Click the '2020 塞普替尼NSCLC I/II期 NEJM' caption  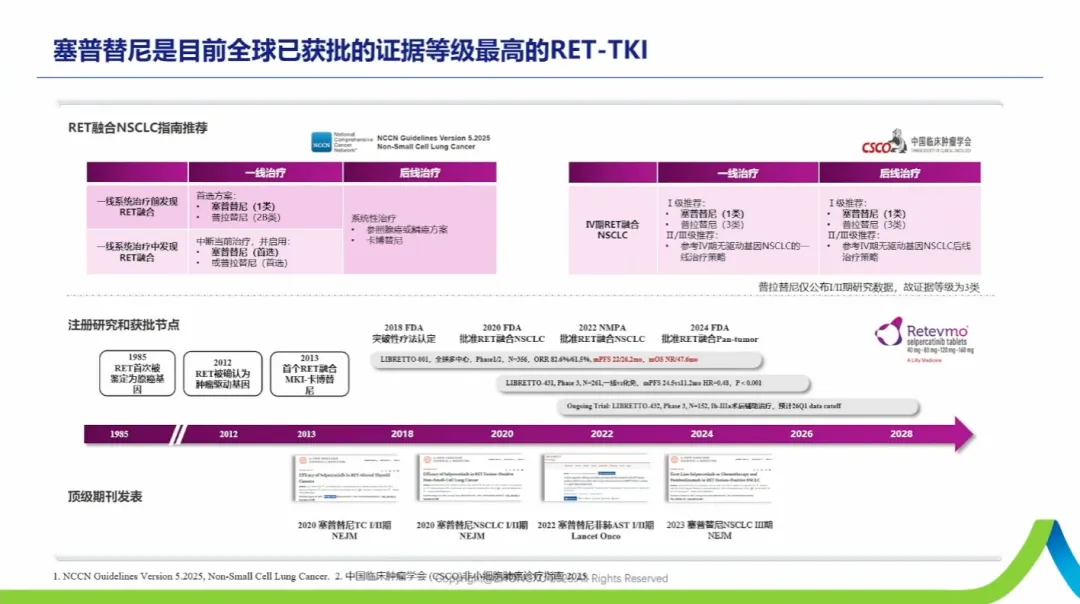[472, 530]
